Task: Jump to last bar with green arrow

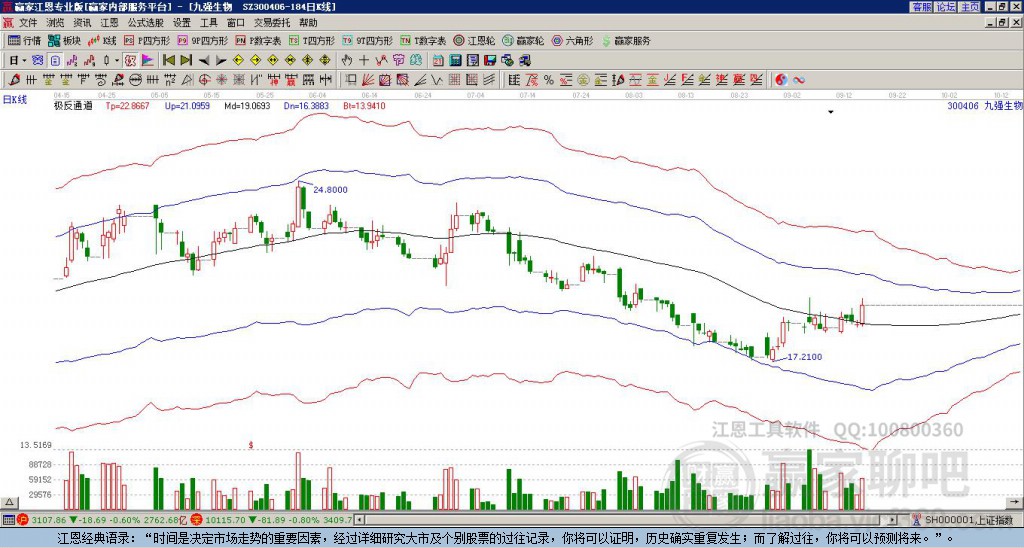Action: coord(186,61)
